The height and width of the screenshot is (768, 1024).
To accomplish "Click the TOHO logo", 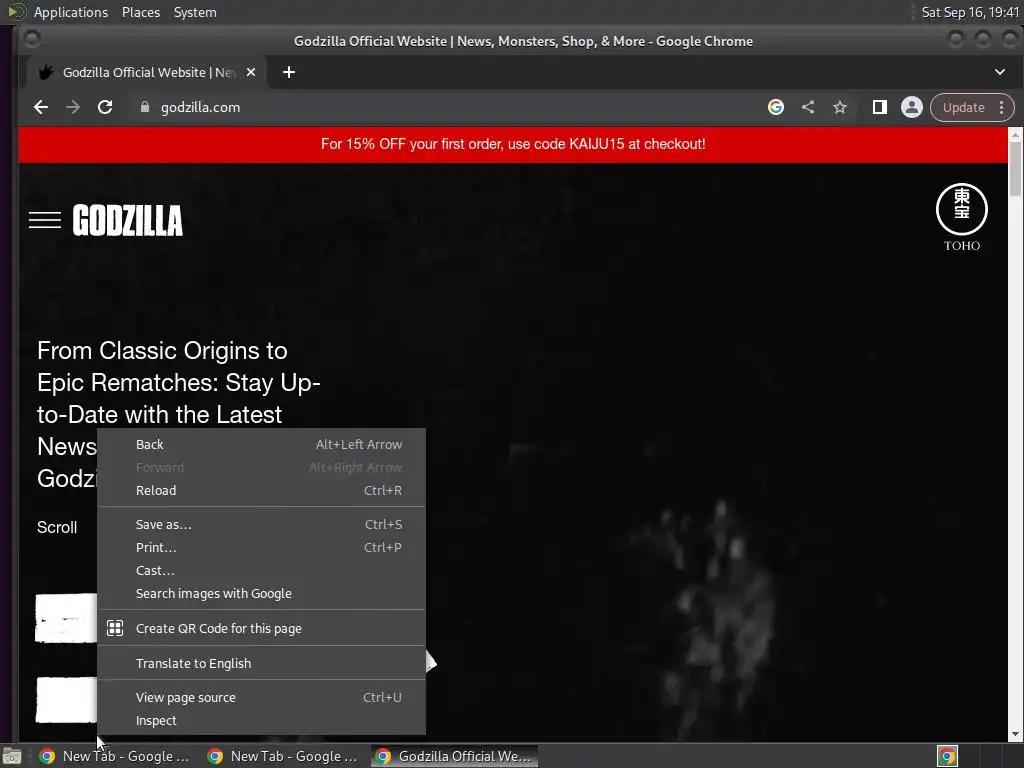I will [x=961, y=217].
